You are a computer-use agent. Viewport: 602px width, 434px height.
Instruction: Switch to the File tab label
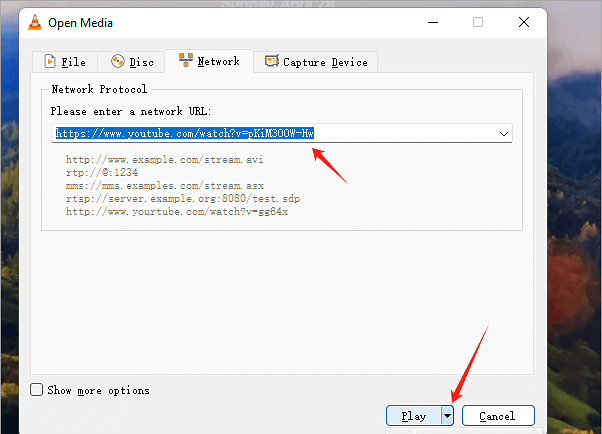coord(74,62)
